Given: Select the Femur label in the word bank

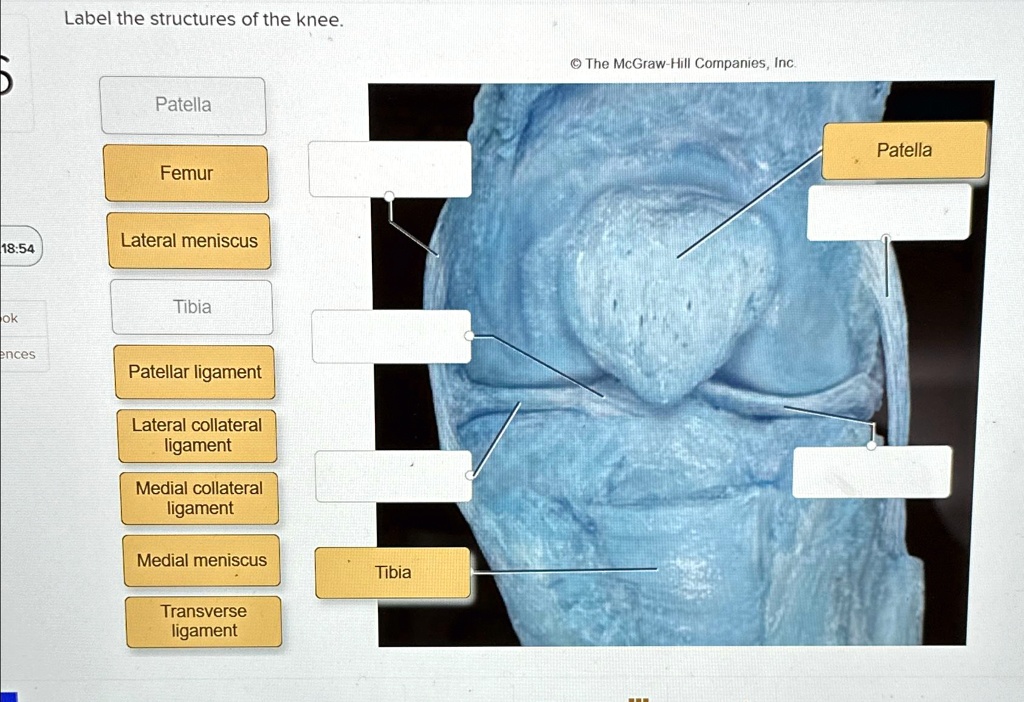Looking at the screenshot, I should (x=185, y=172).
